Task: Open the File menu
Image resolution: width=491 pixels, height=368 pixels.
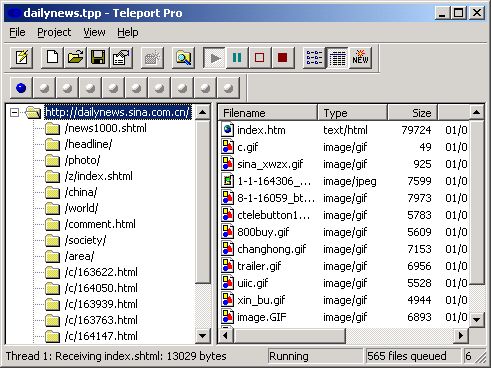Action: (x=17, y=32)
